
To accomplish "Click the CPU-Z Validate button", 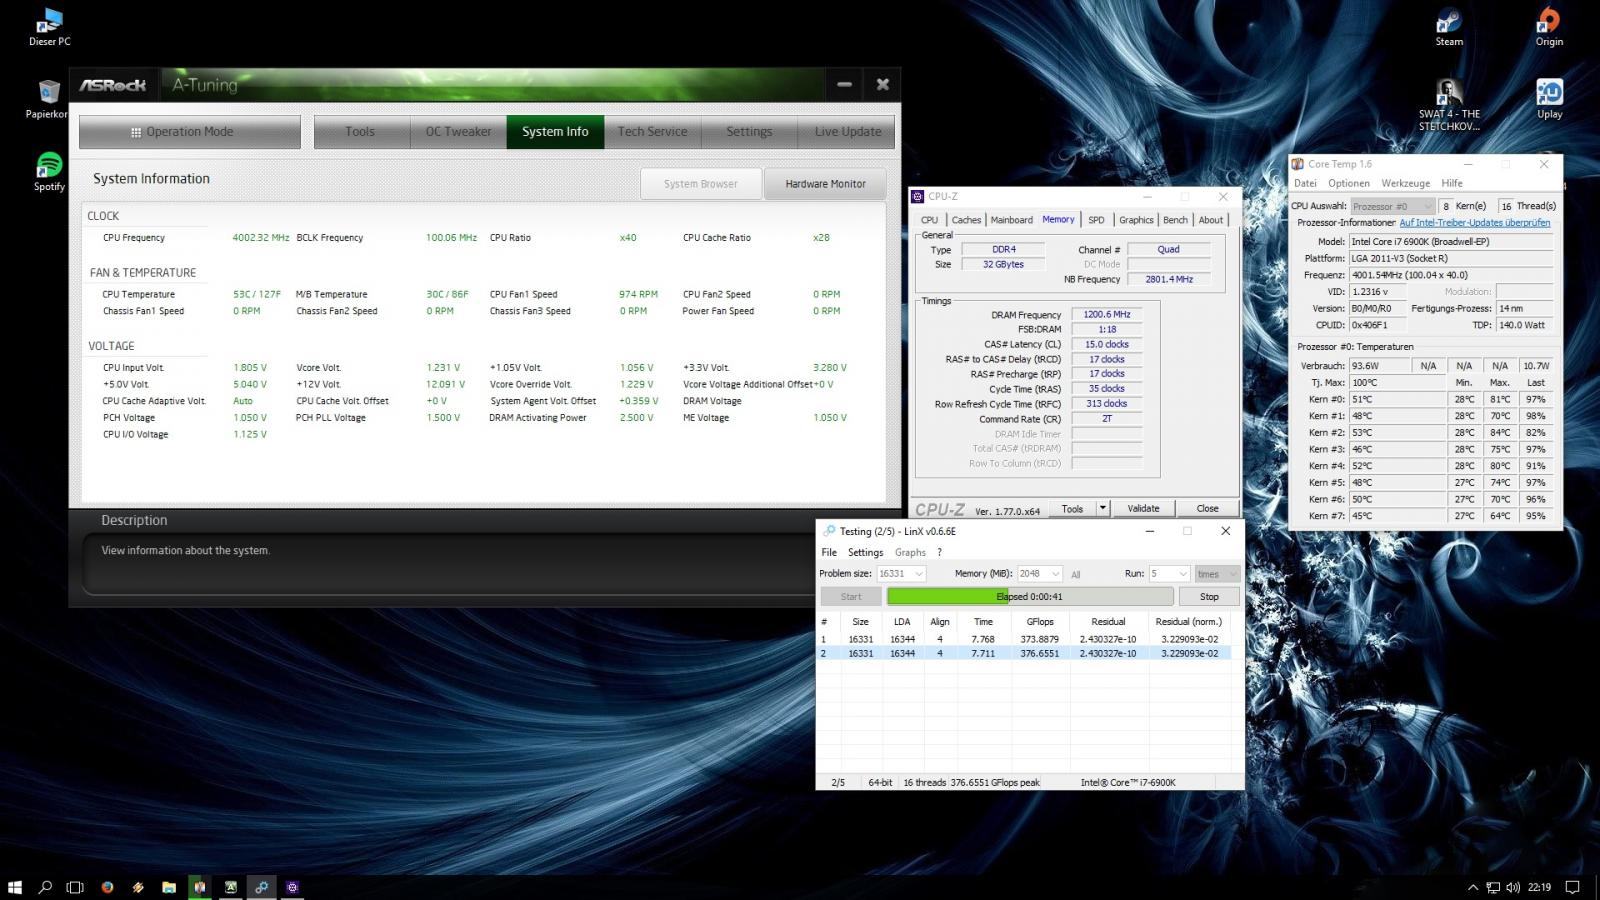I will (x=1144, y=508).
